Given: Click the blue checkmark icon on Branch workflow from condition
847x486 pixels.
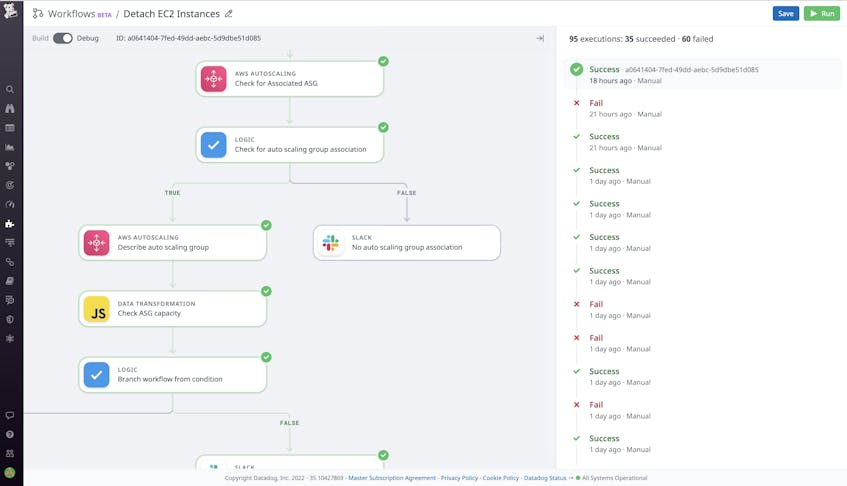Looking at the screenshot, I should [x=97, y=375].
